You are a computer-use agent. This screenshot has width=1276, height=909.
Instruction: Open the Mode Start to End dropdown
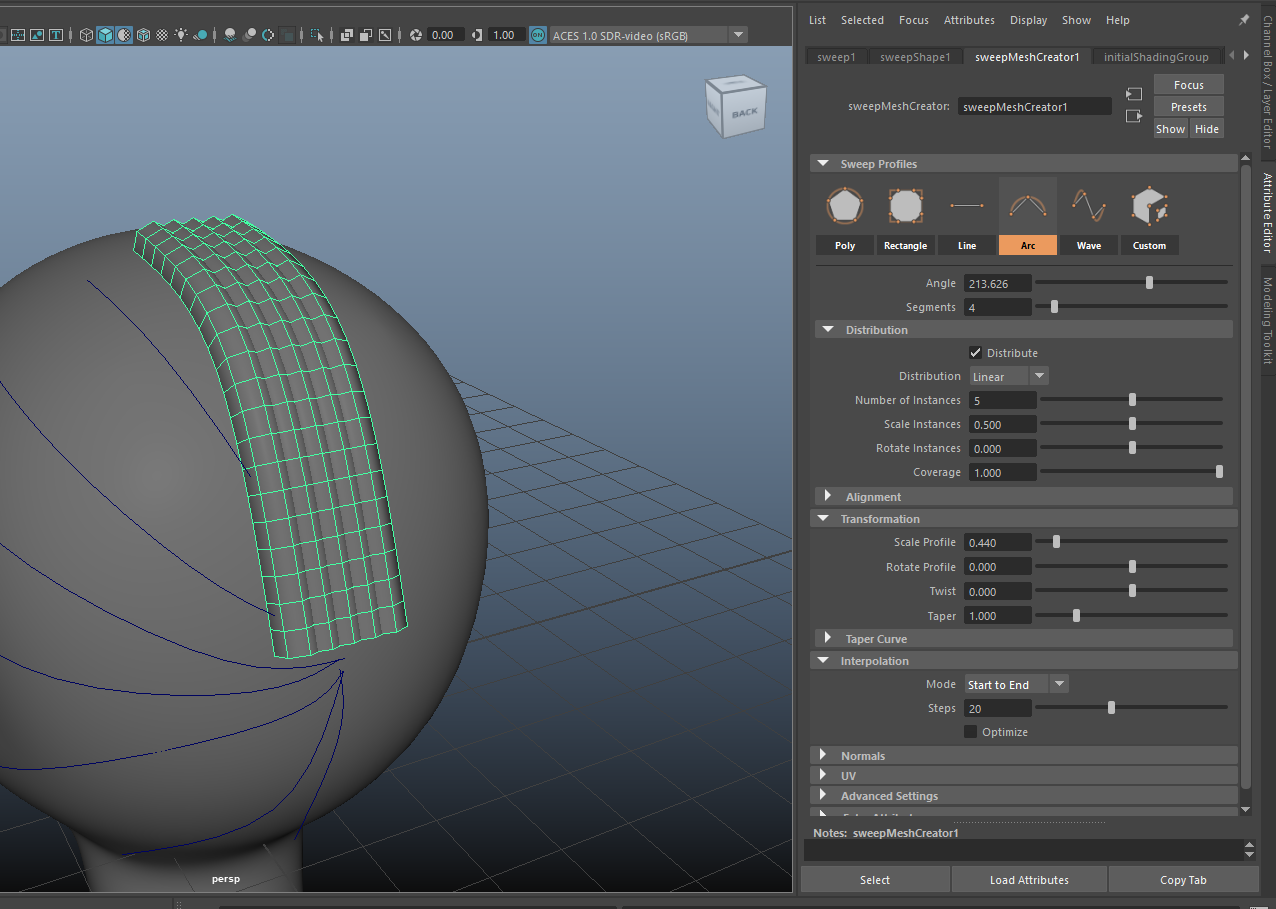point(1016,684)
